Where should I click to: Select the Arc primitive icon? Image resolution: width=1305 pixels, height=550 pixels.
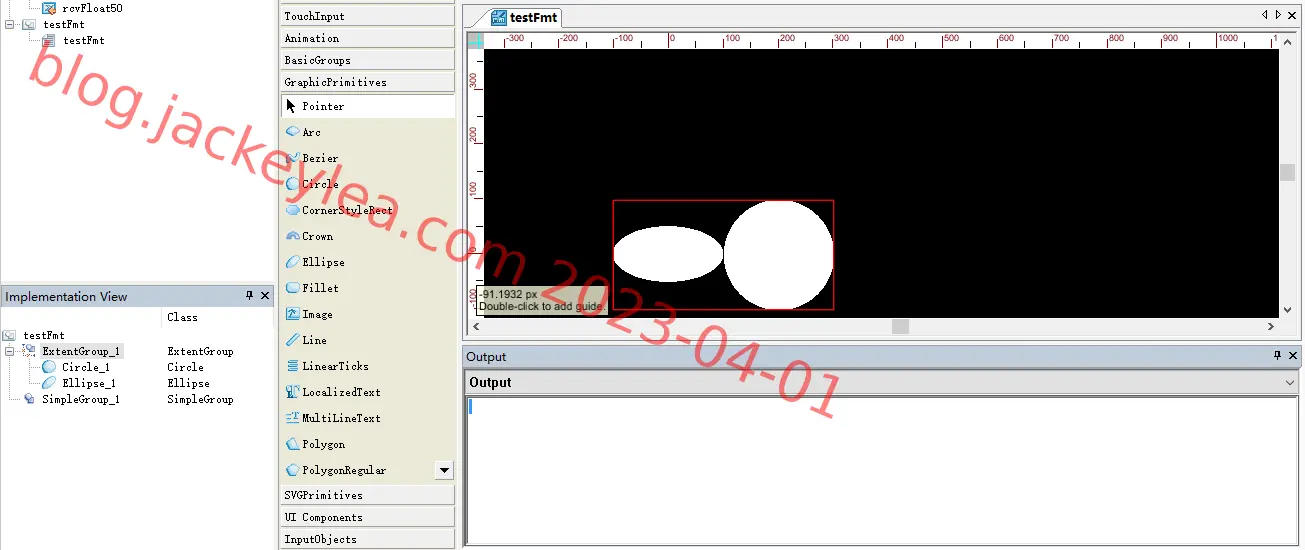pyautogui.click(x=293, y=132)
